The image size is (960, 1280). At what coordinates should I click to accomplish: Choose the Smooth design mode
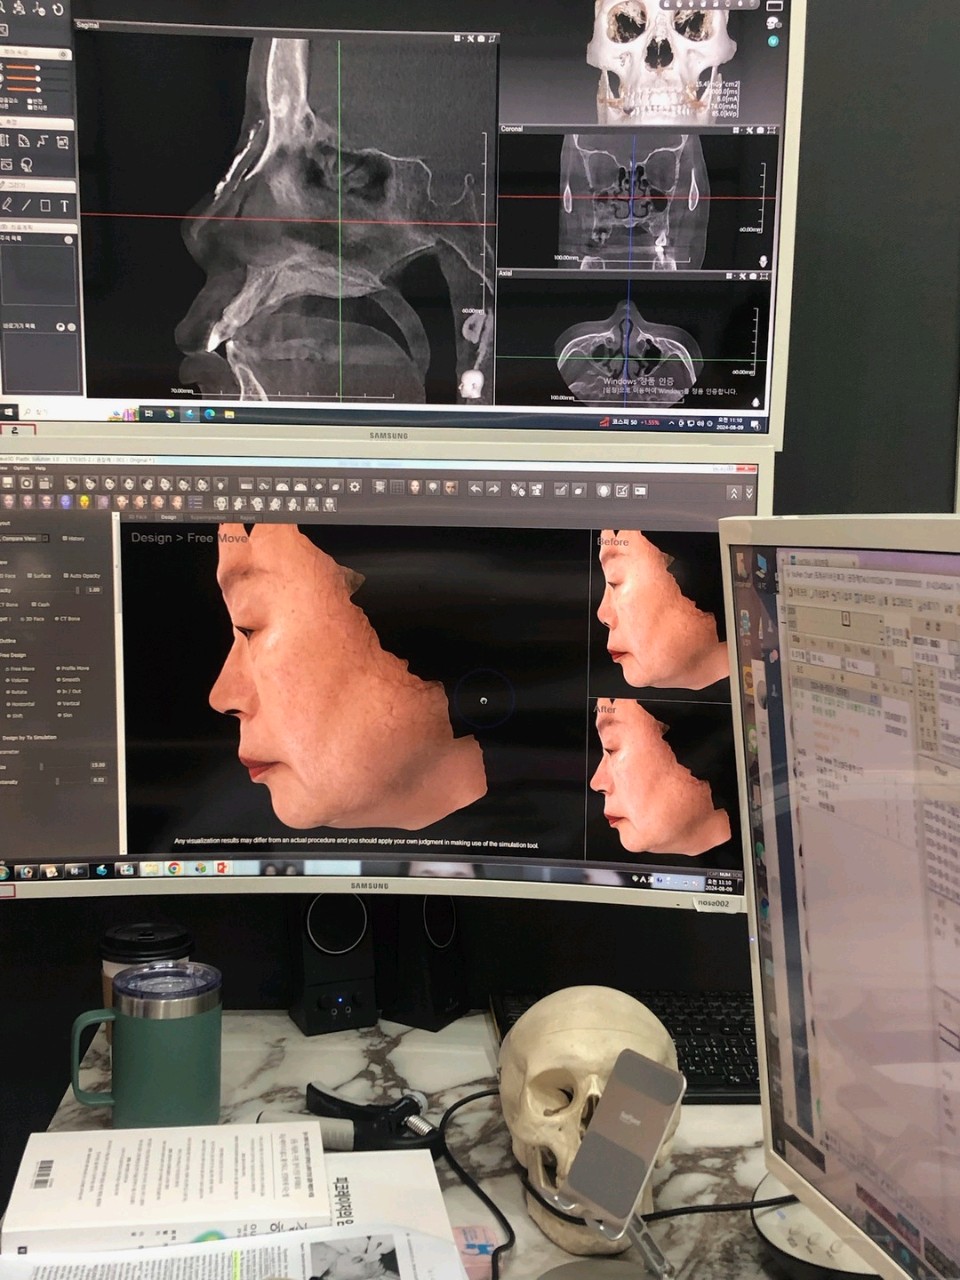[x=68, y=680]
